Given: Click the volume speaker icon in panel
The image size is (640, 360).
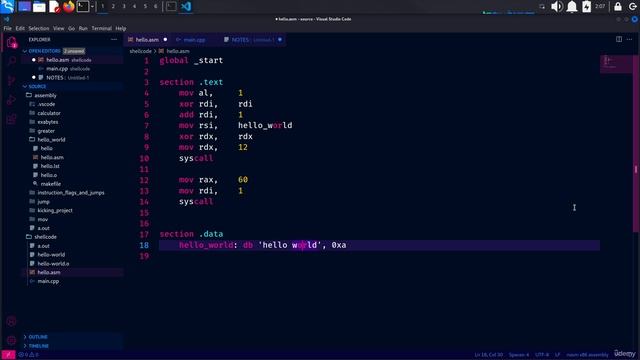Looking at the screenshot, I should pos(556,7).
